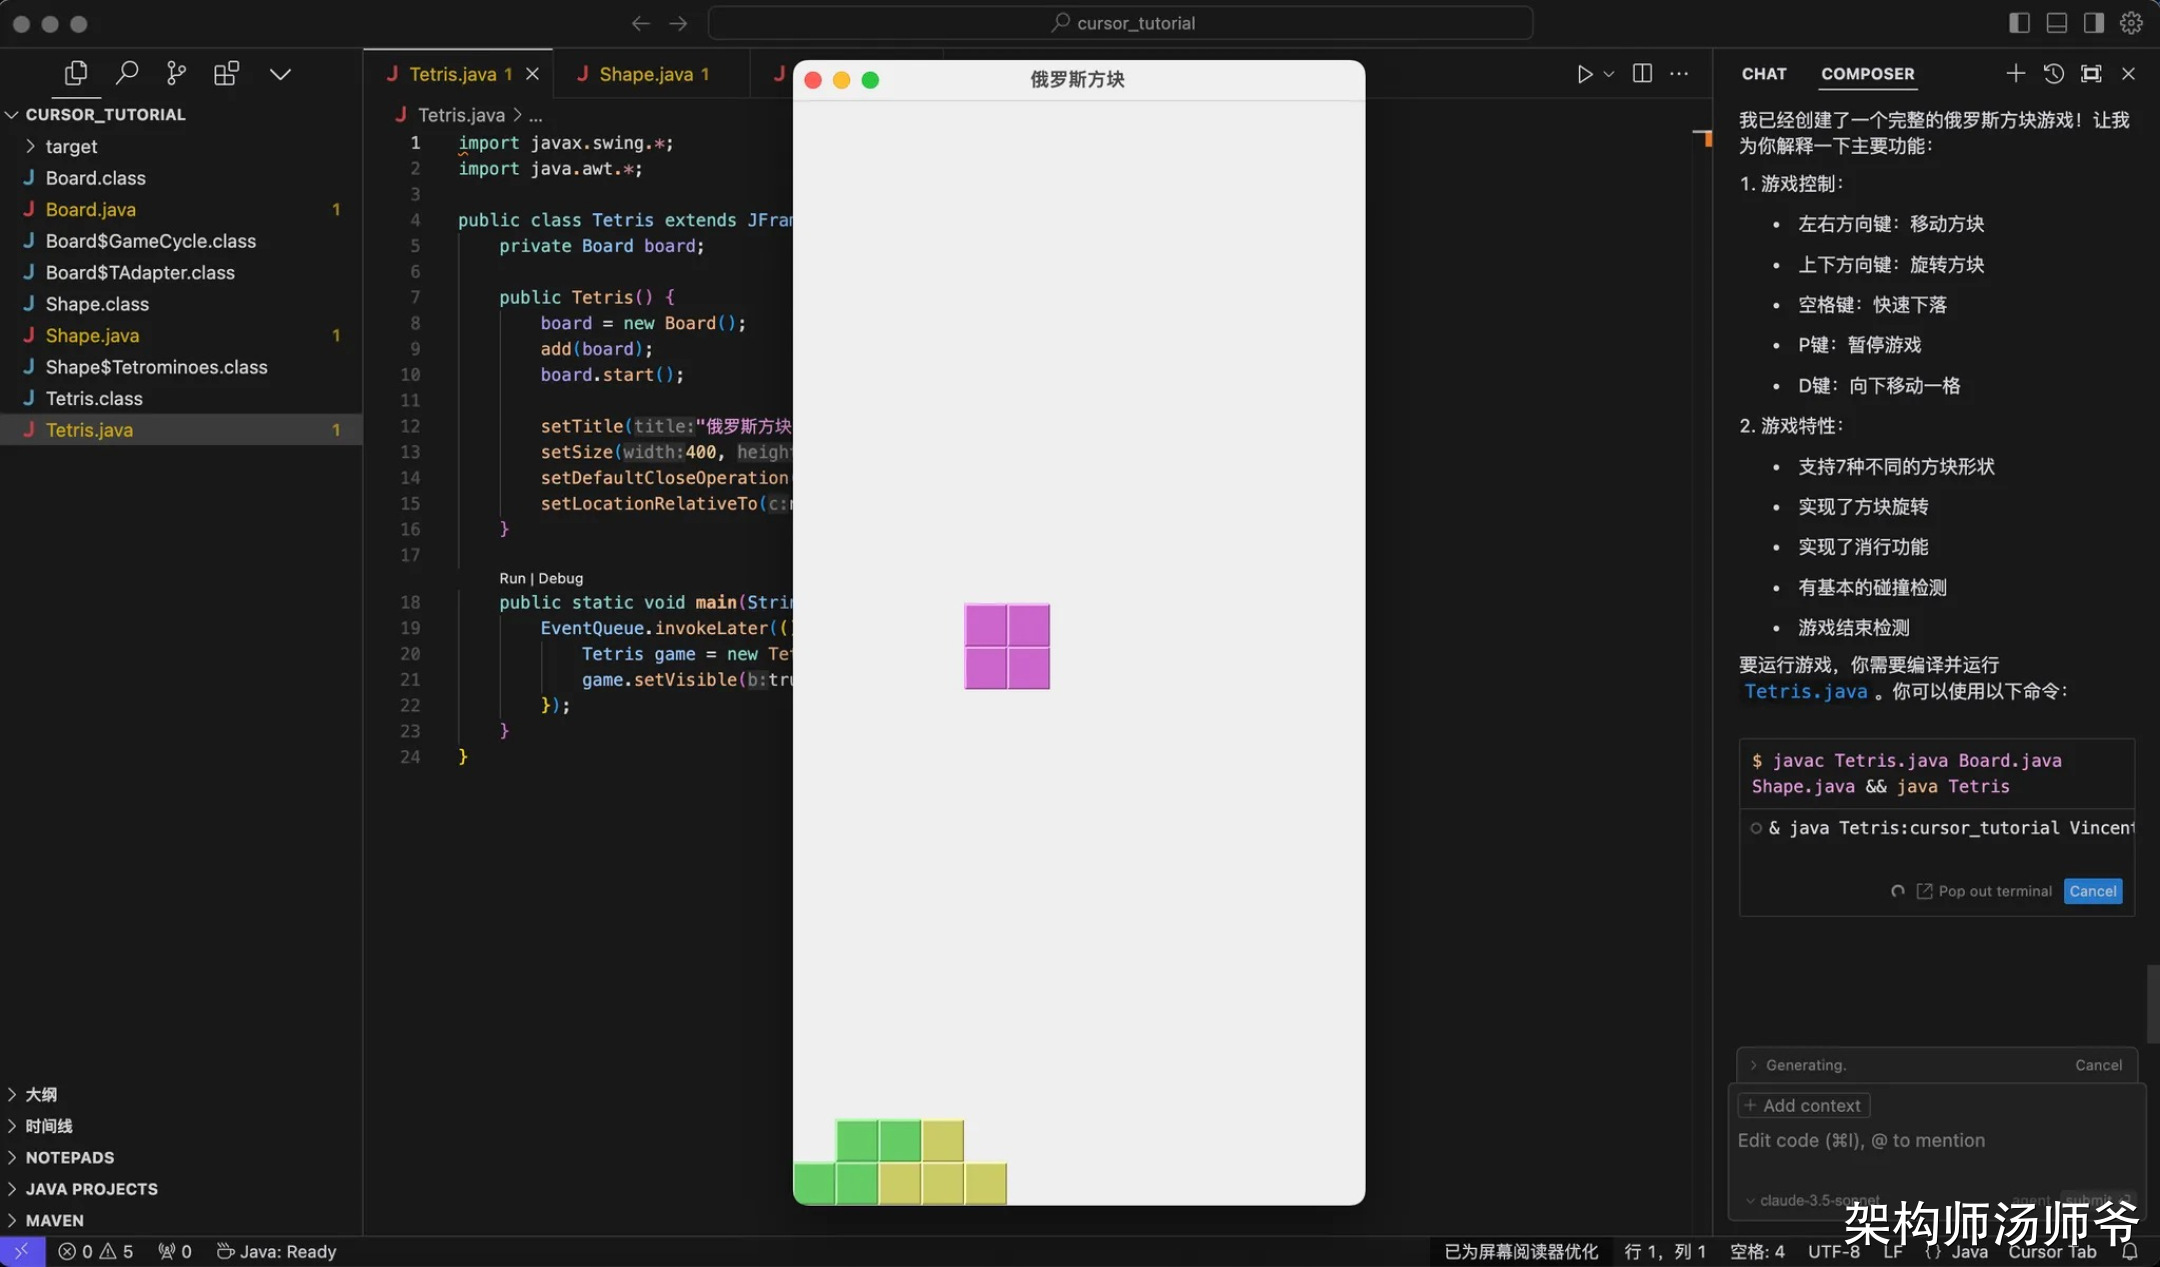Image resolution: width=2160 pixels, height=1267 pixels.
Task: Expand the JAVA PROJECTS section
Action: tap(91, 1189)
